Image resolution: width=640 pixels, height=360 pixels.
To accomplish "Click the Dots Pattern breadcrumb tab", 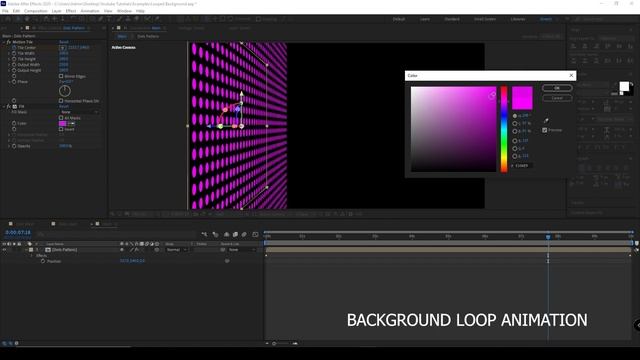I will click(148, 36).
